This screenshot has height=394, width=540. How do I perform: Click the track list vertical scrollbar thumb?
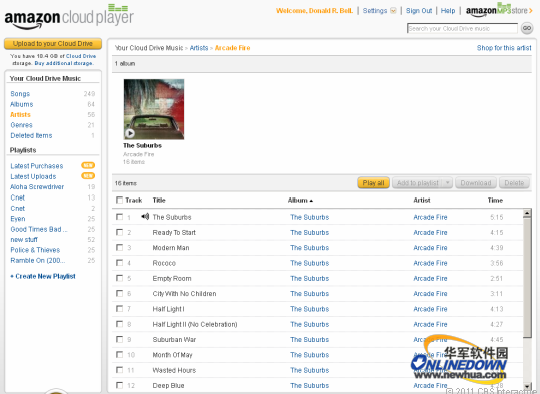point(527,278)
